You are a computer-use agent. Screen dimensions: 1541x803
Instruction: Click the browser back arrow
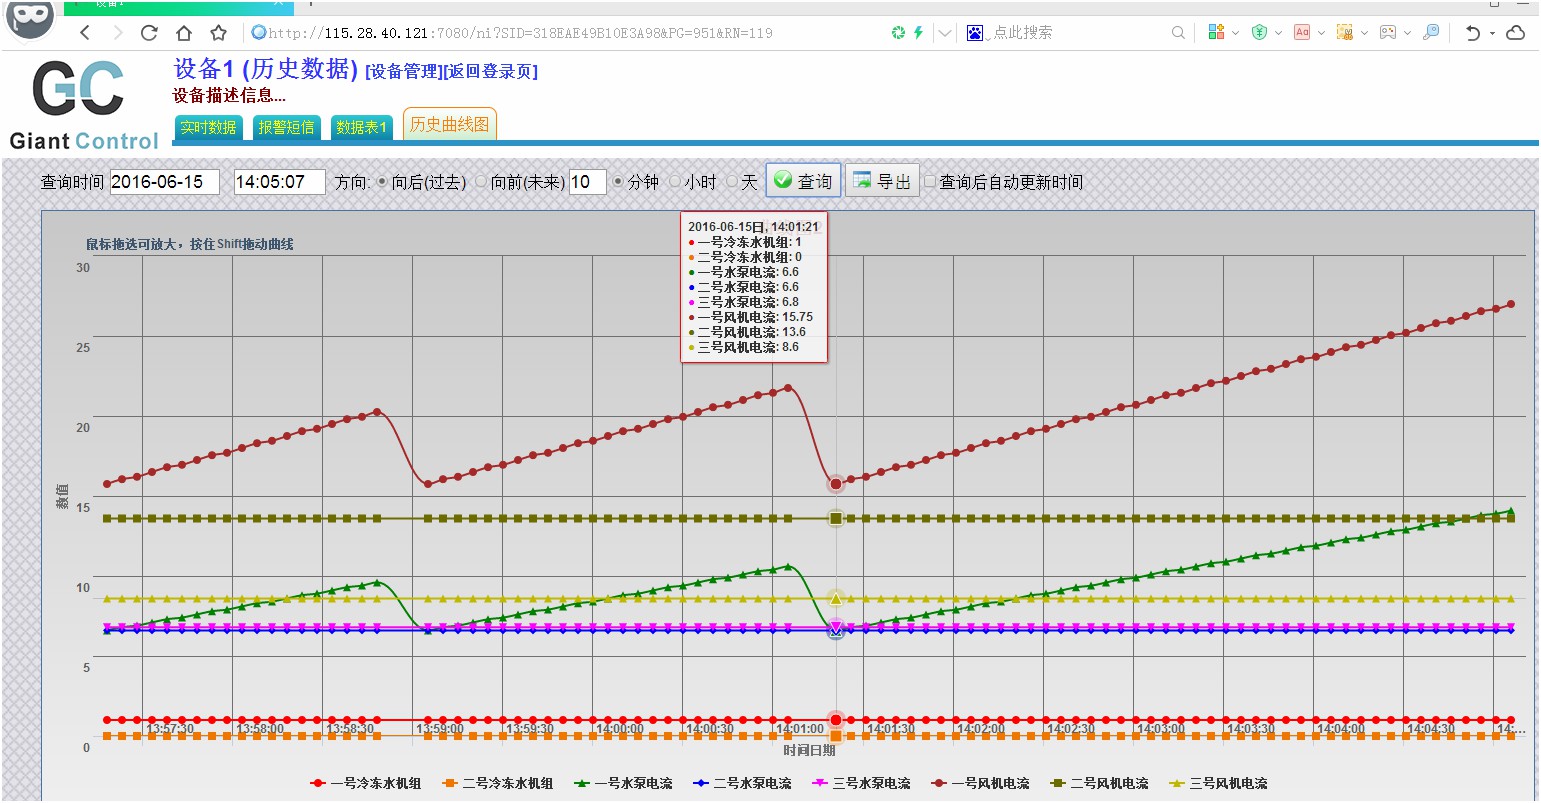point(85,33)
